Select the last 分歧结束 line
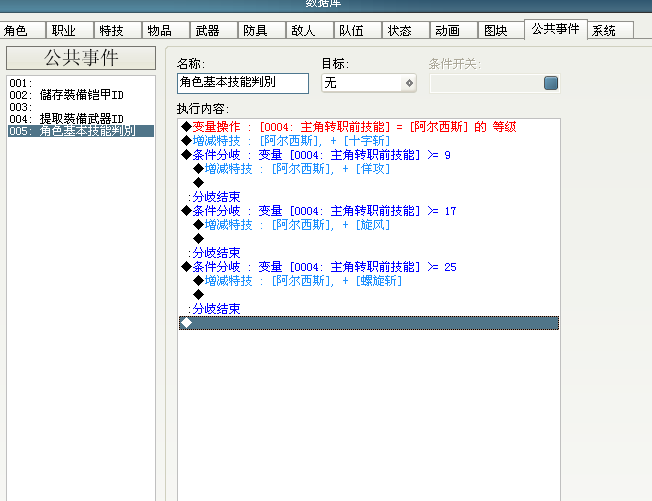652x501 pixels. click(x=368, y=308)
